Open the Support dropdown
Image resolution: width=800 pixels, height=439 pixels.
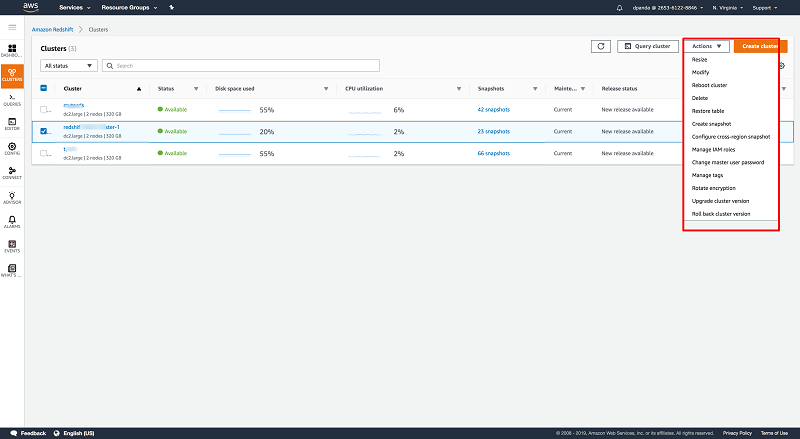coord(764,8)
